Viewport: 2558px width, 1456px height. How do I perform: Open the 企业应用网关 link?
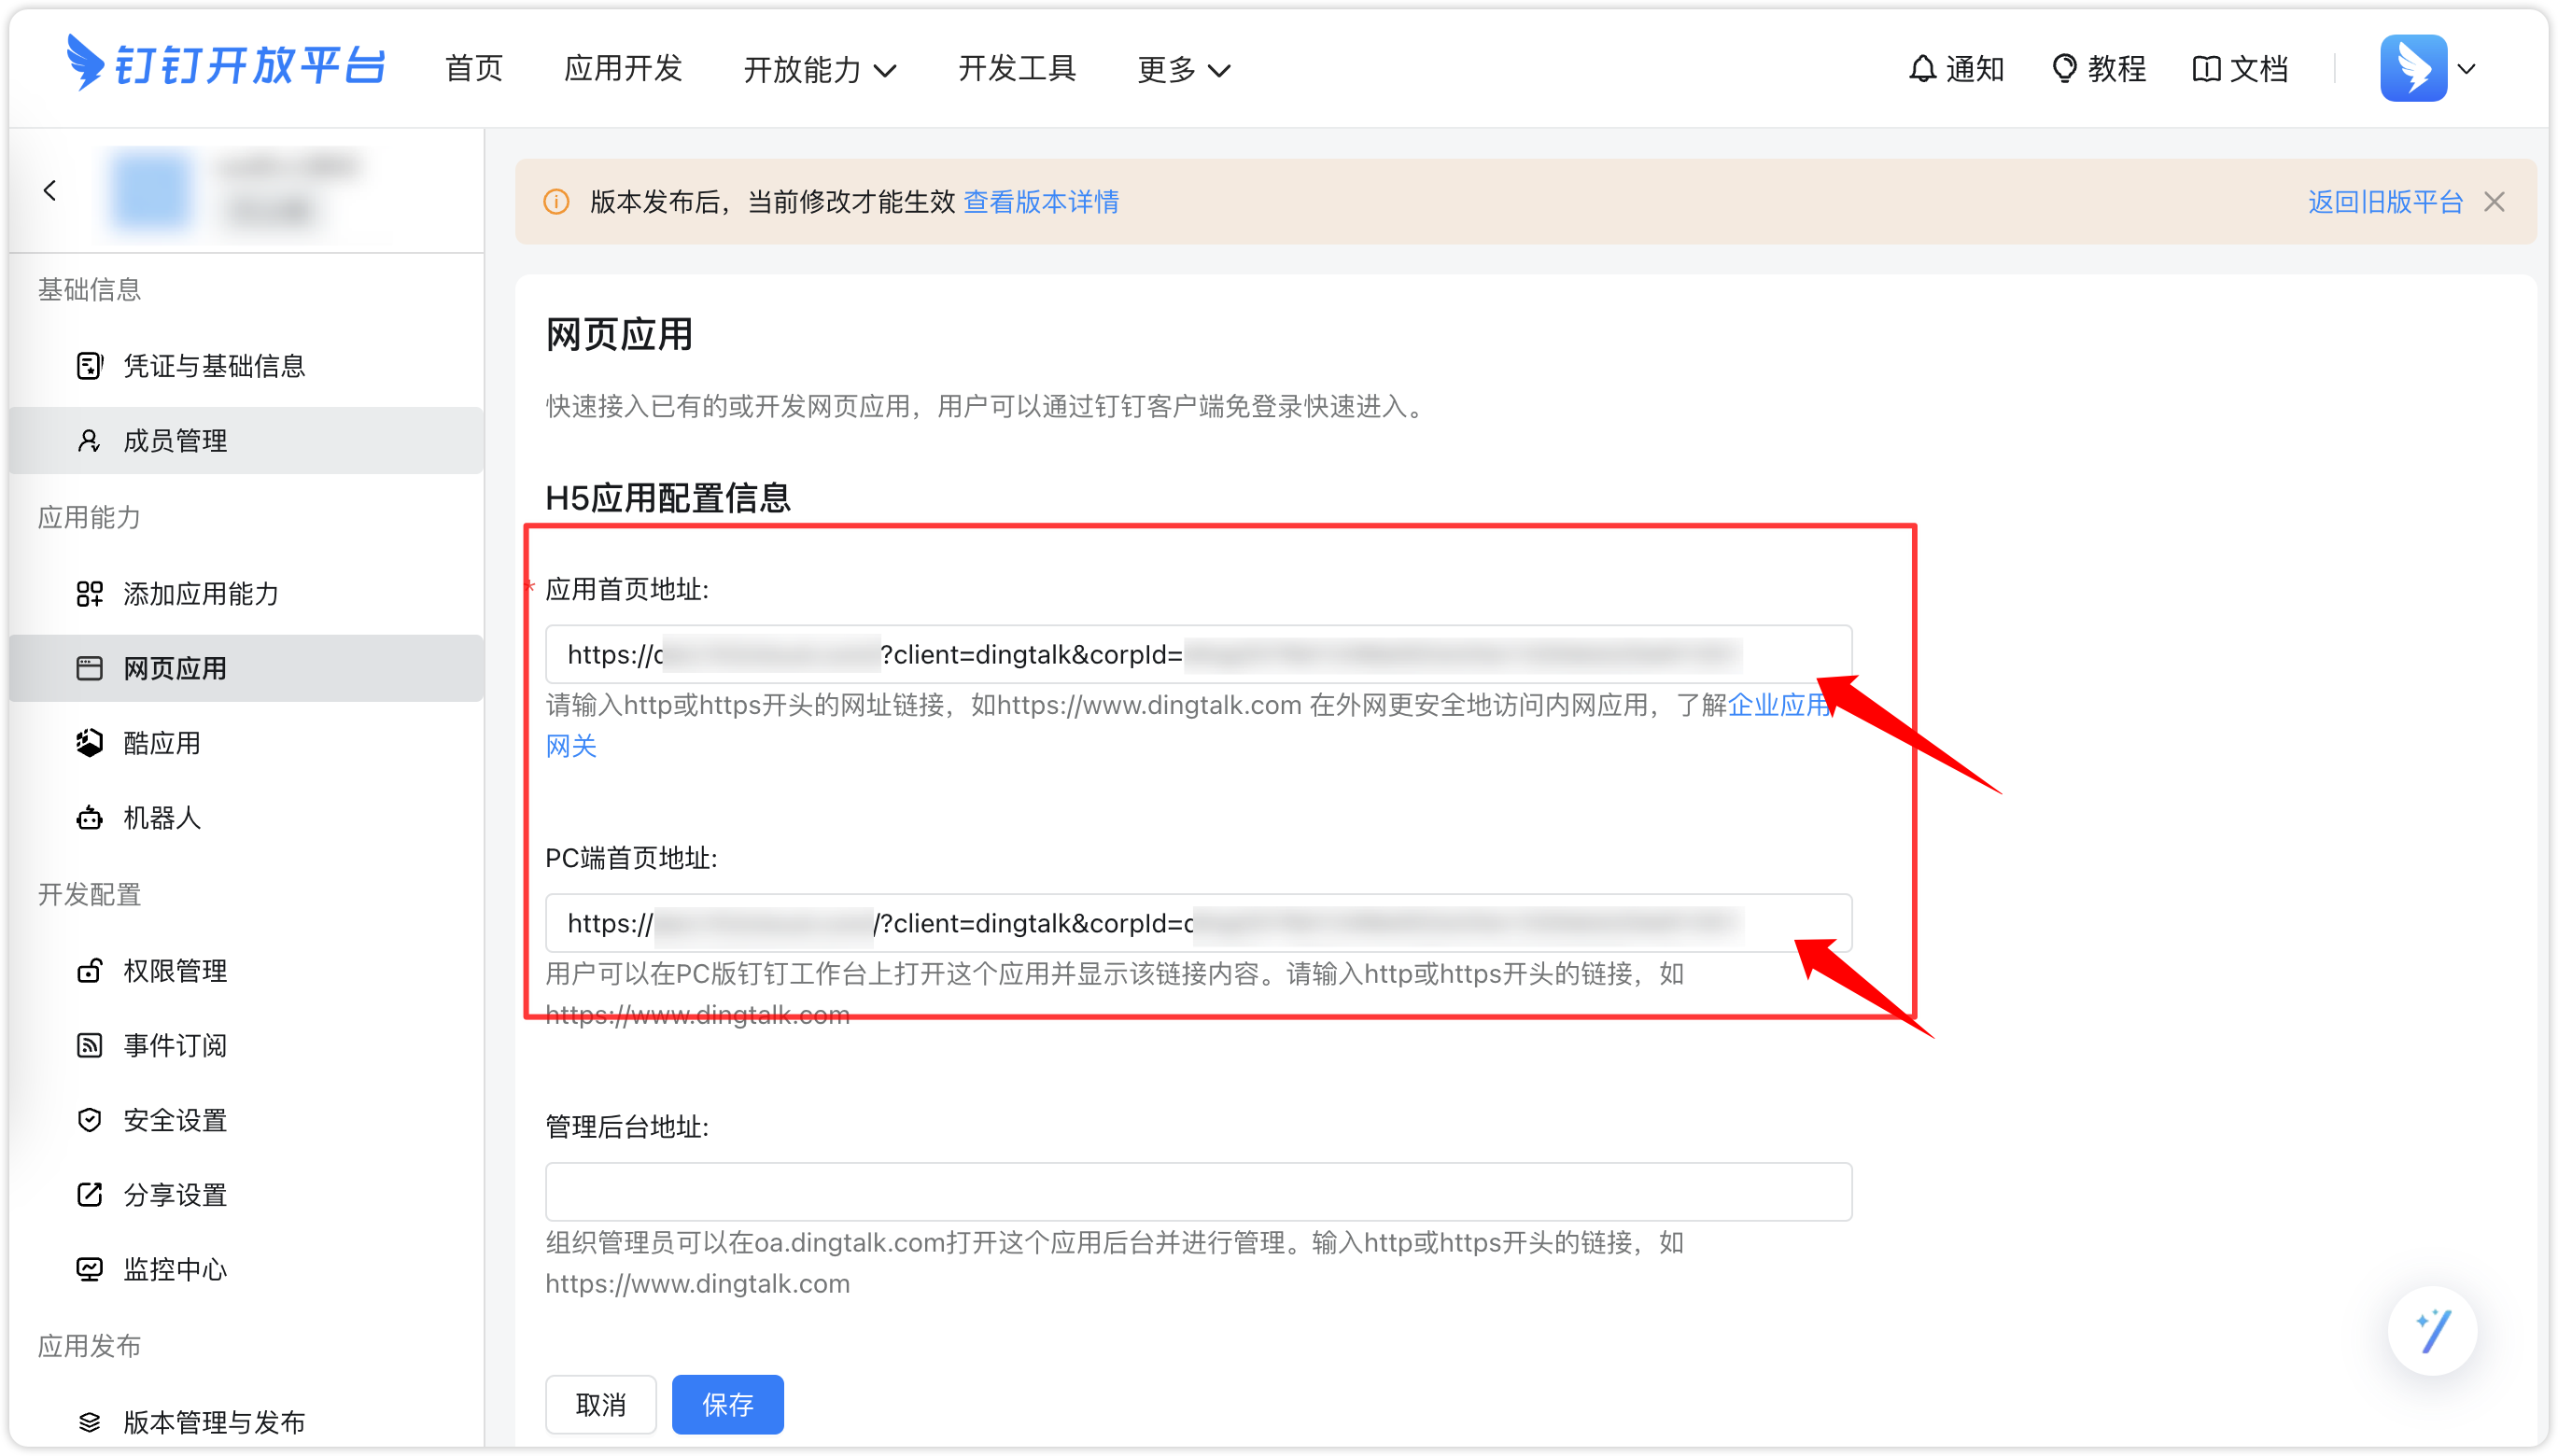point(1779,705)
